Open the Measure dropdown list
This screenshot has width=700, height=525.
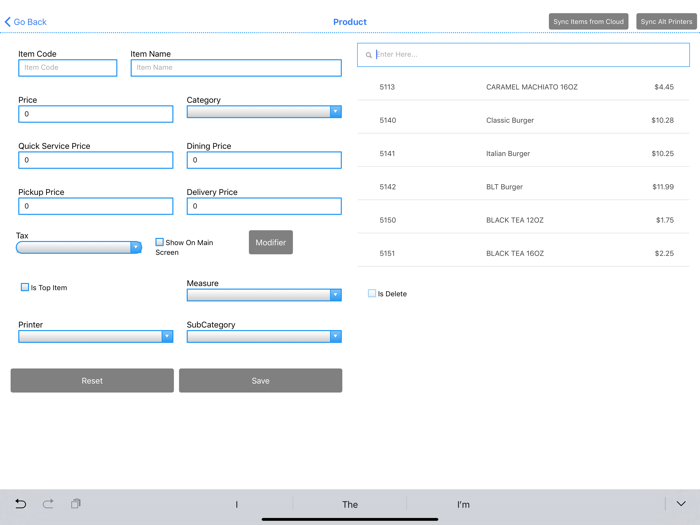[x=264, y=295]
